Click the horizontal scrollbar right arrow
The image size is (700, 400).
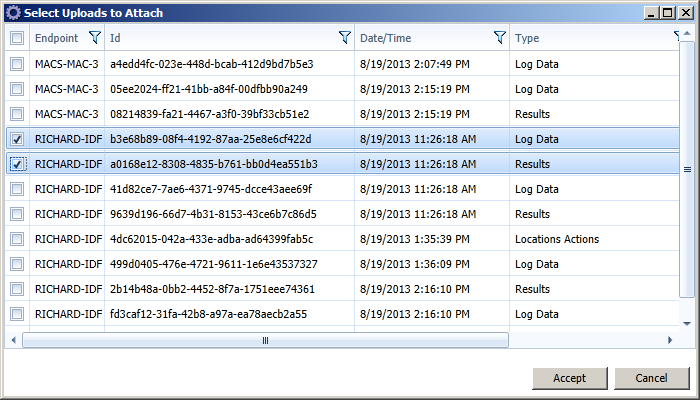pyautogui.click(x=669, y=340)
